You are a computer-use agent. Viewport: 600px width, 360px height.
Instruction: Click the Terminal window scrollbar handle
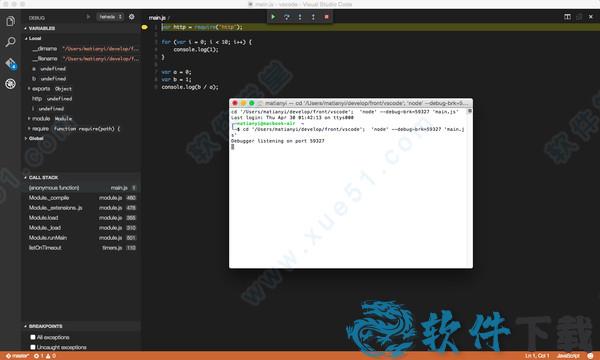470,111
